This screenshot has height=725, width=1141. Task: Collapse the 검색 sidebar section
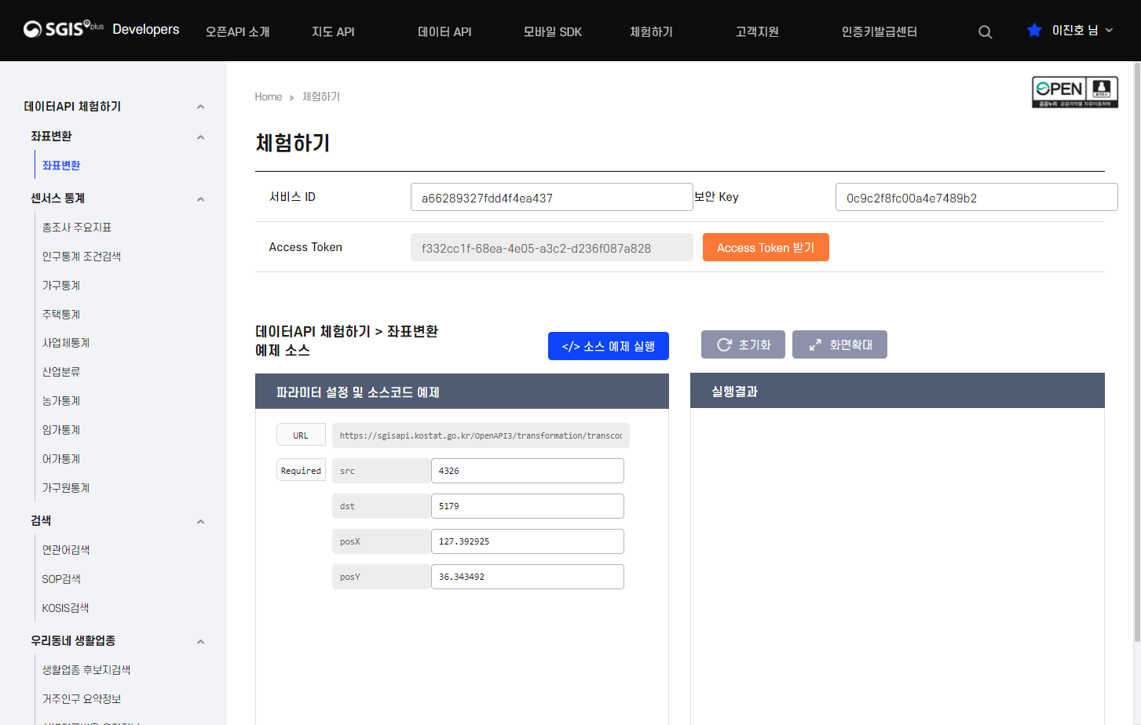200,520
